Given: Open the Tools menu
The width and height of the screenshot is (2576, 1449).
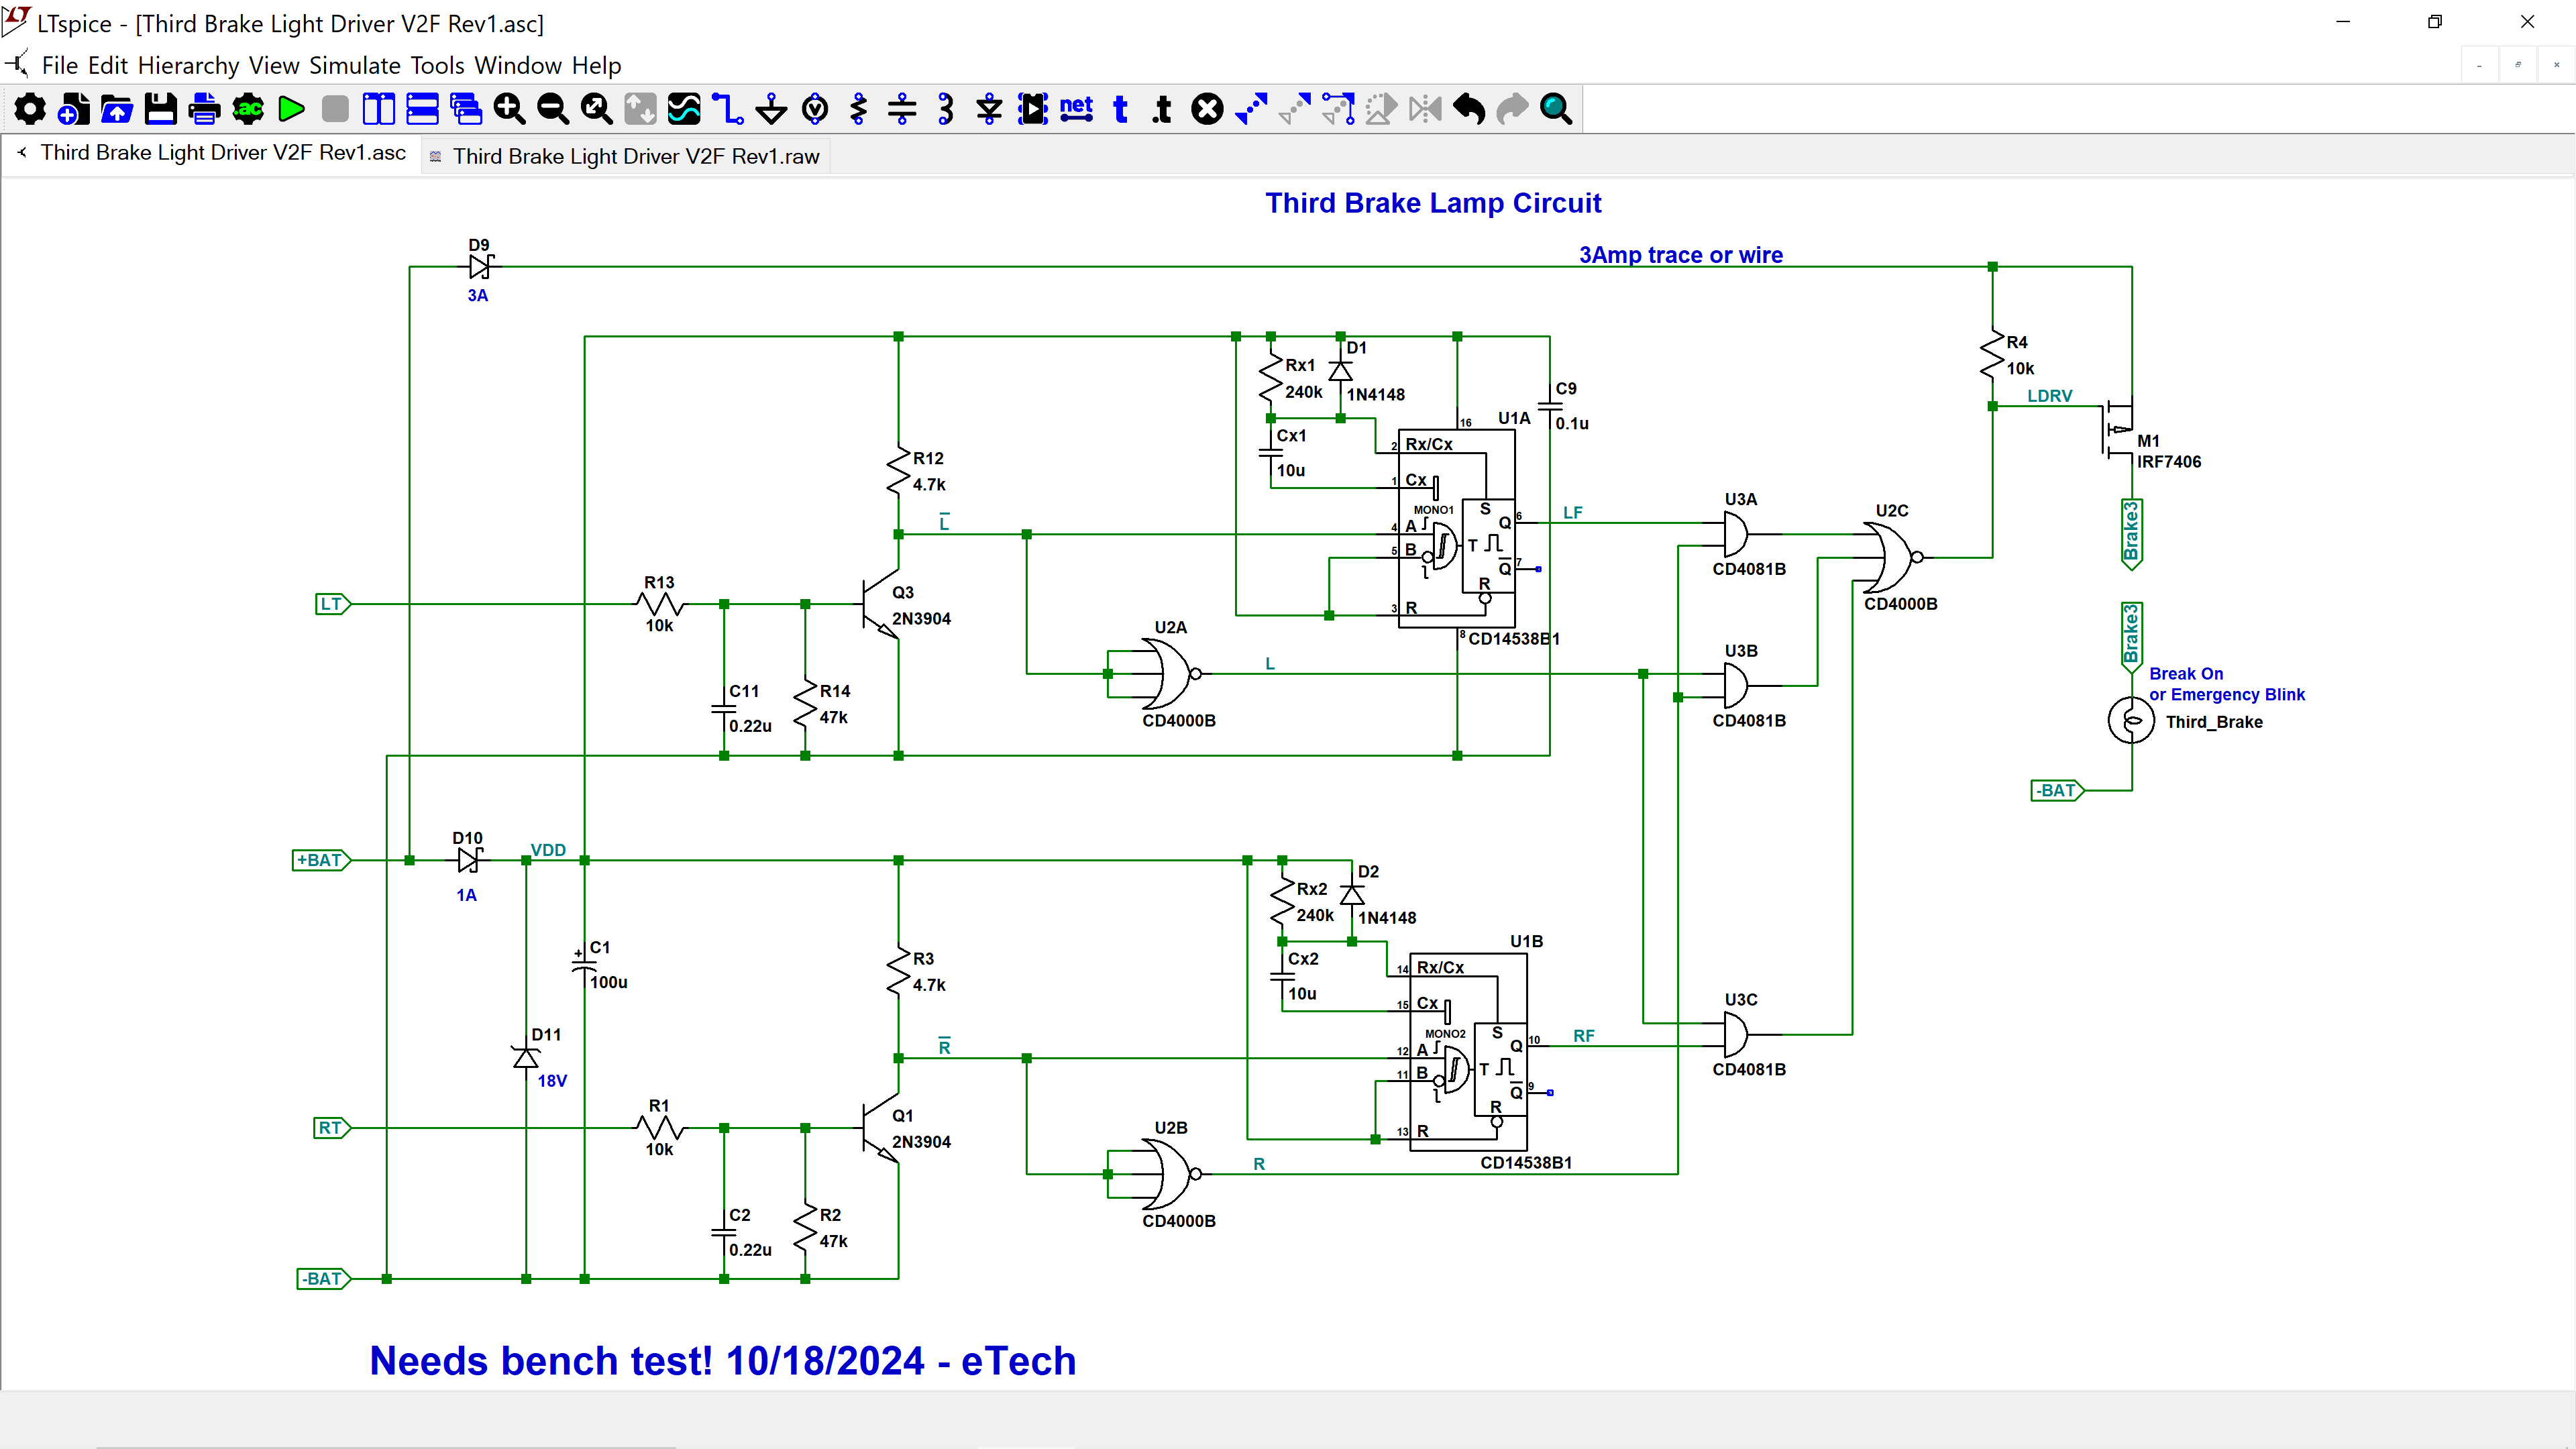Looking at the screenshot, I should click(438, 66).
